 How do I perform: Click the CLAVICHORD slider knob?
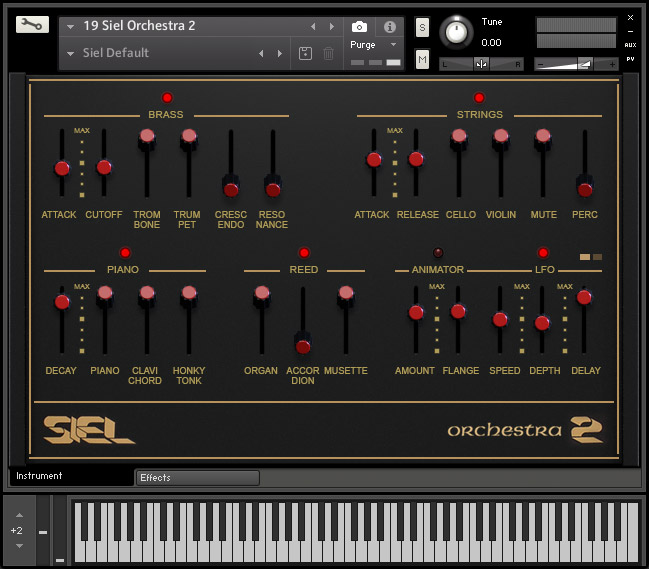(x=147, y=293)
